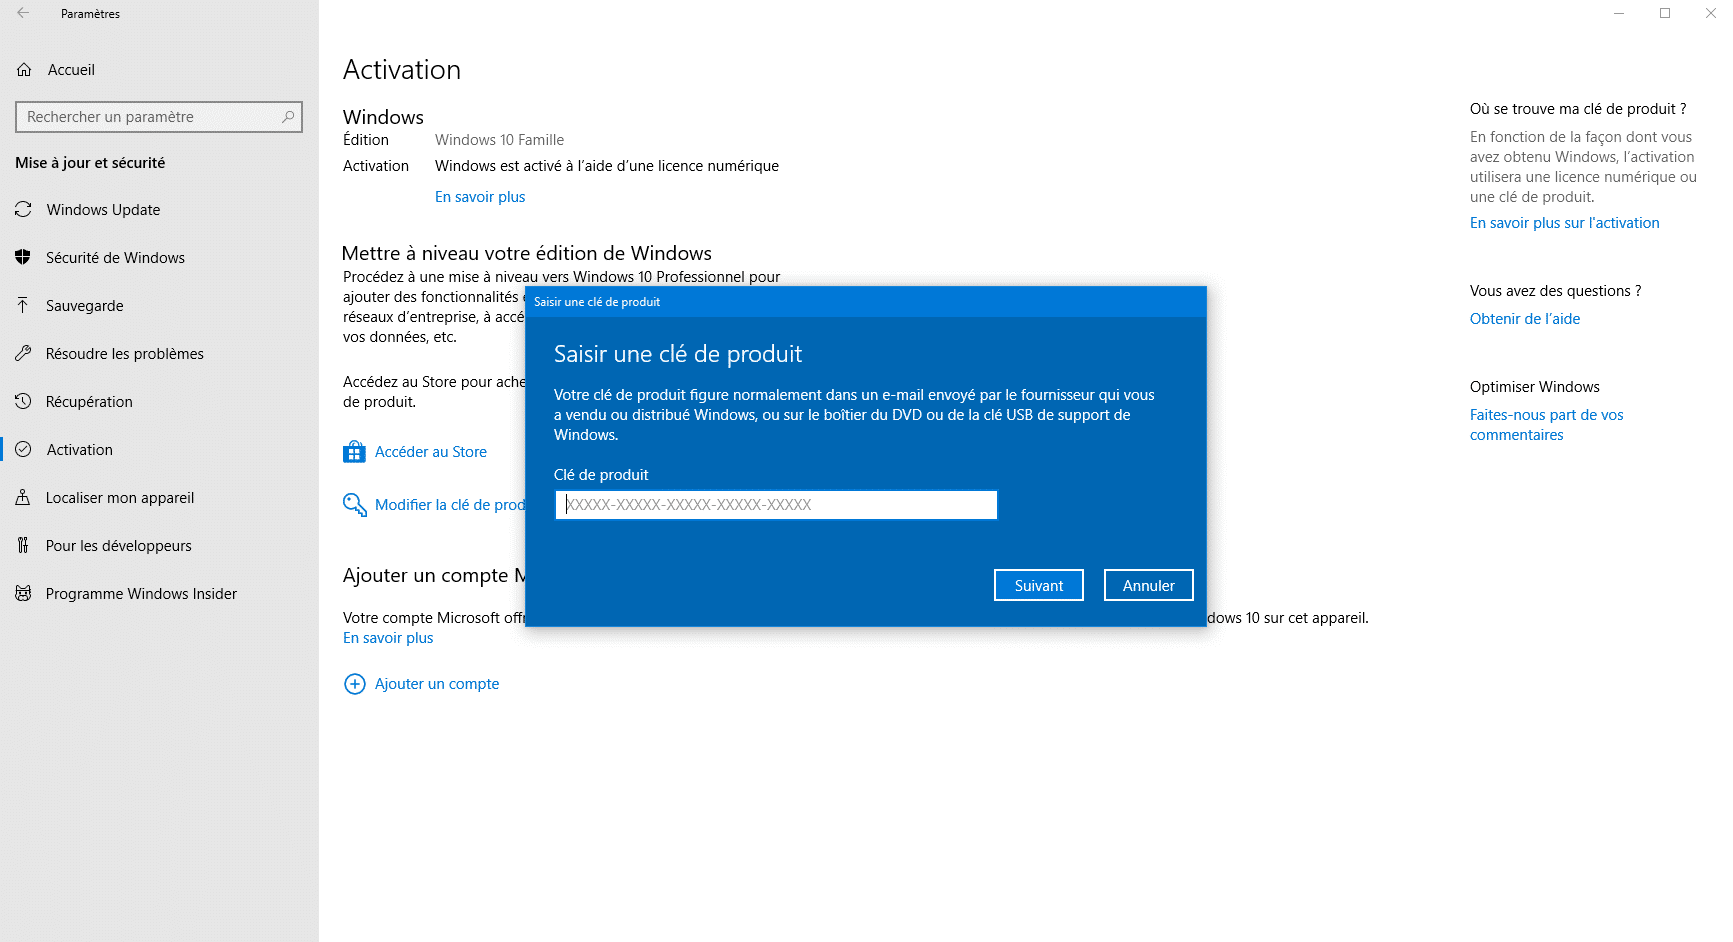The width and height of the screenshot is (1733, 942).
Task: Click the Rechercher un paramètre search box
Action: click(x=150, y=117)
